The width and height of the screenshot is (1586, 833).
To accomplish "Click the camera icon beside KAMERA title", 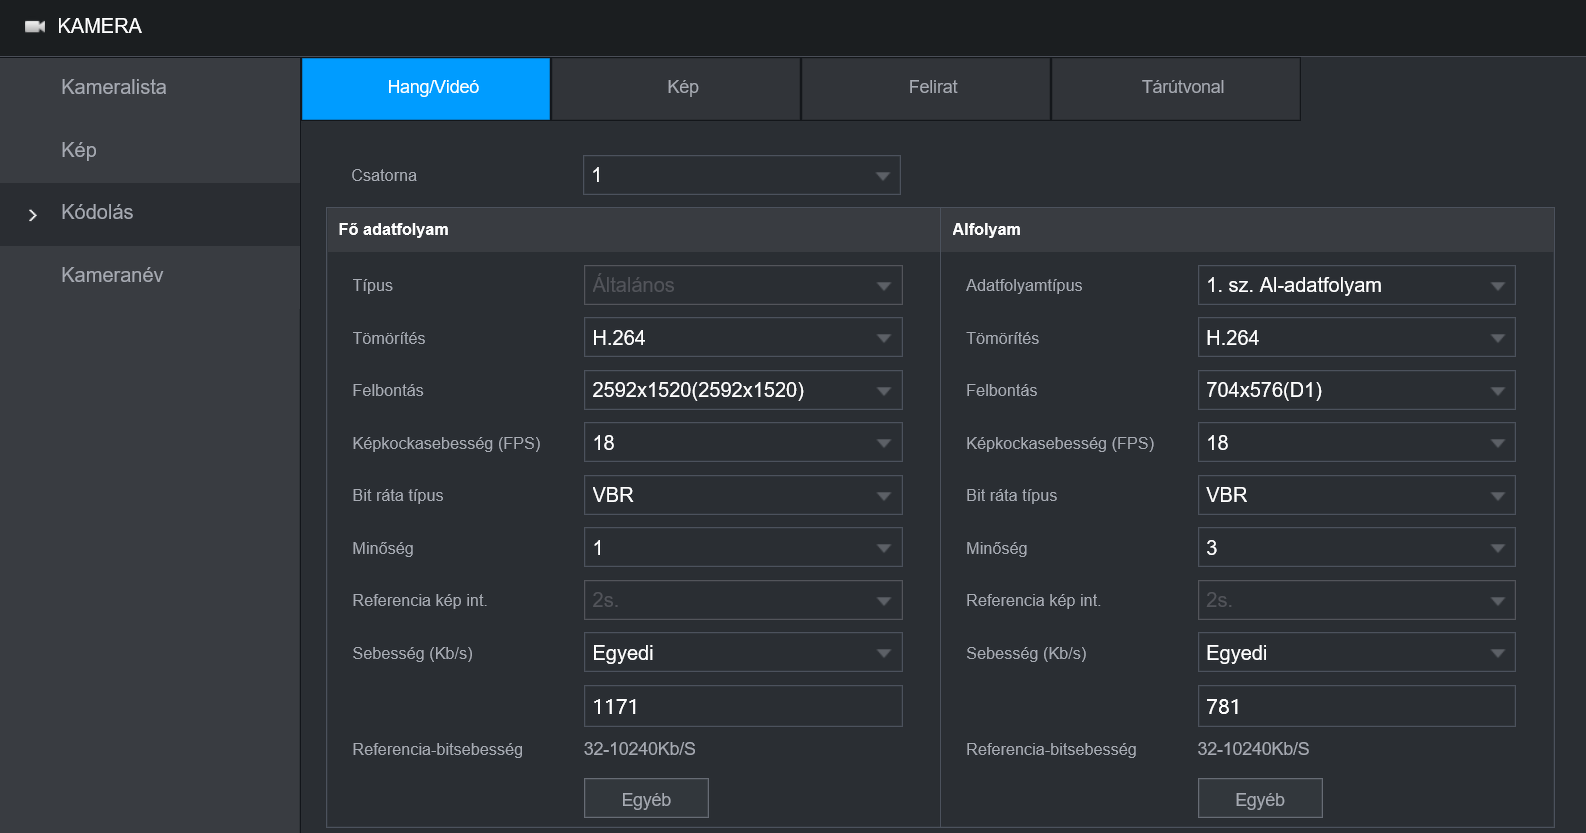I will click(35, 27).
